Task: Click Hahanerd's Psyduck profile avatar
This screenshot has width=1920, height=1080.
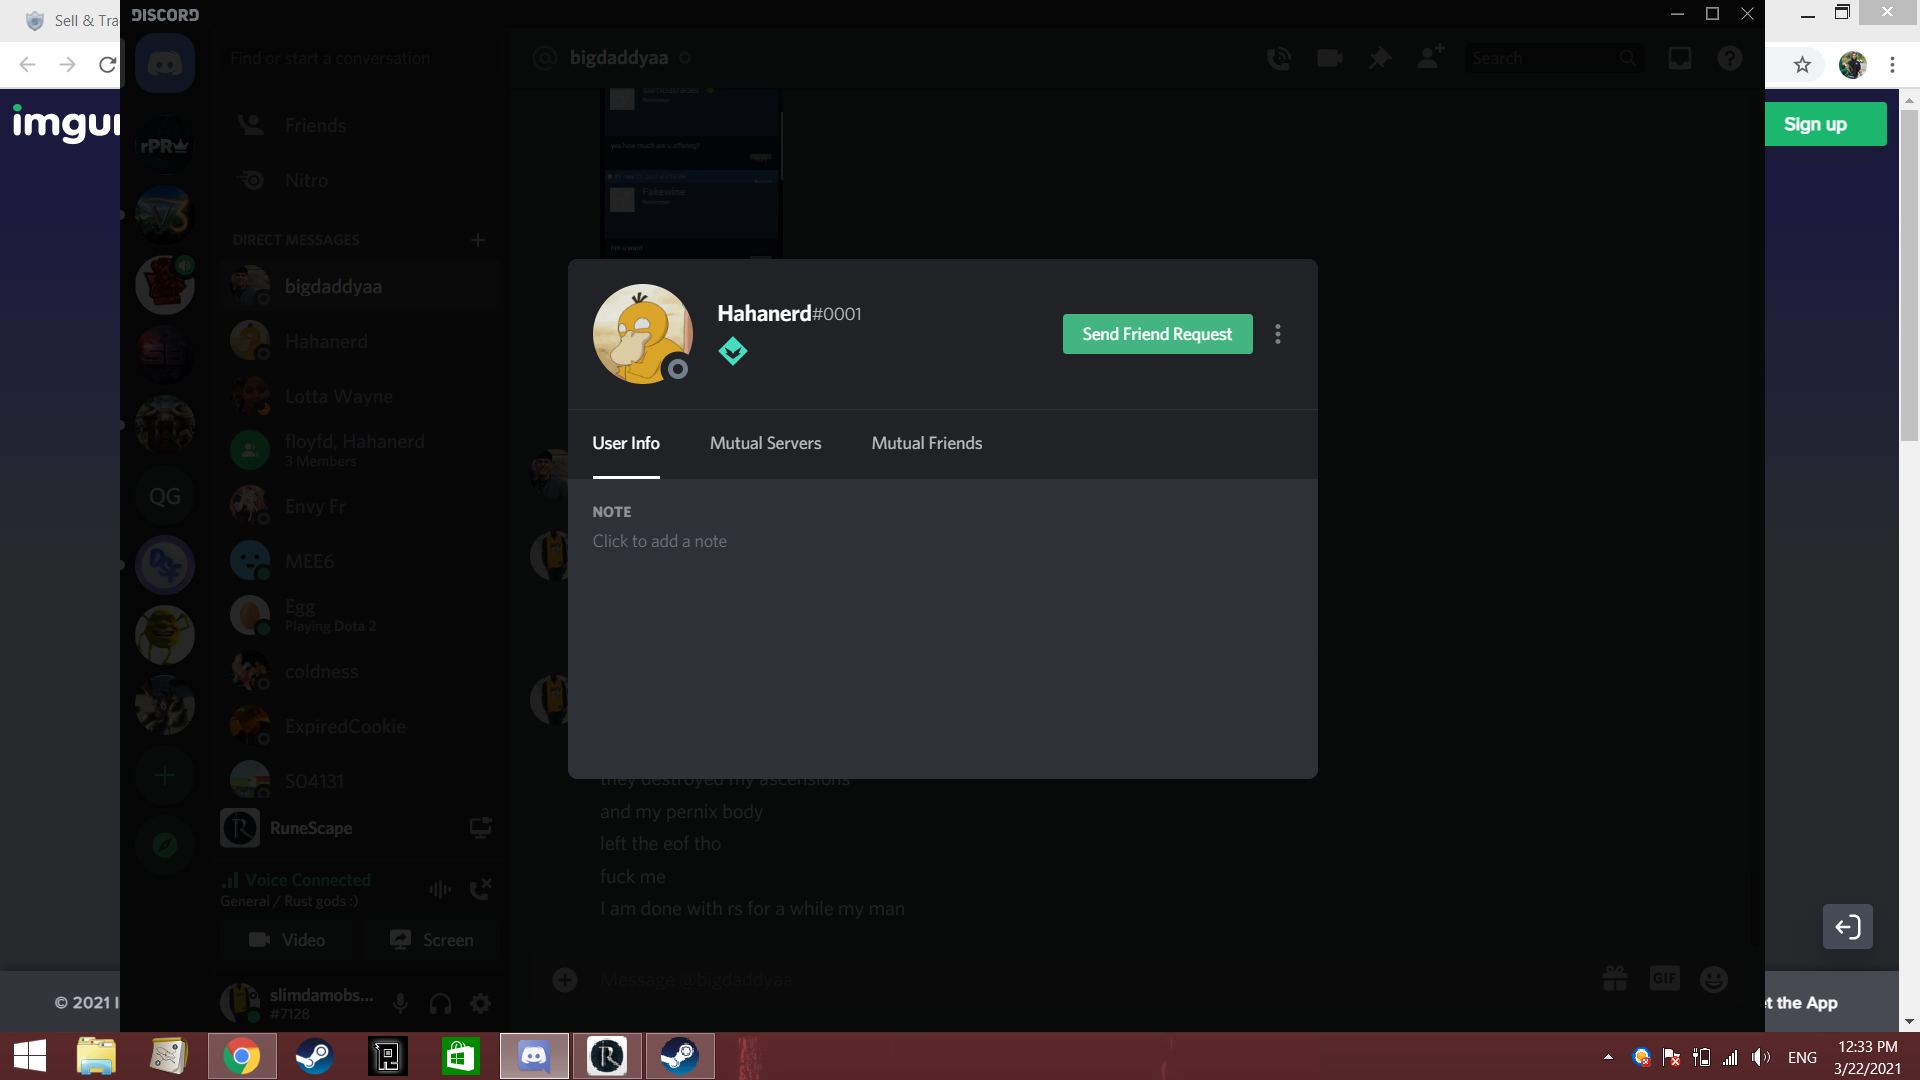Action: [642, 334]
